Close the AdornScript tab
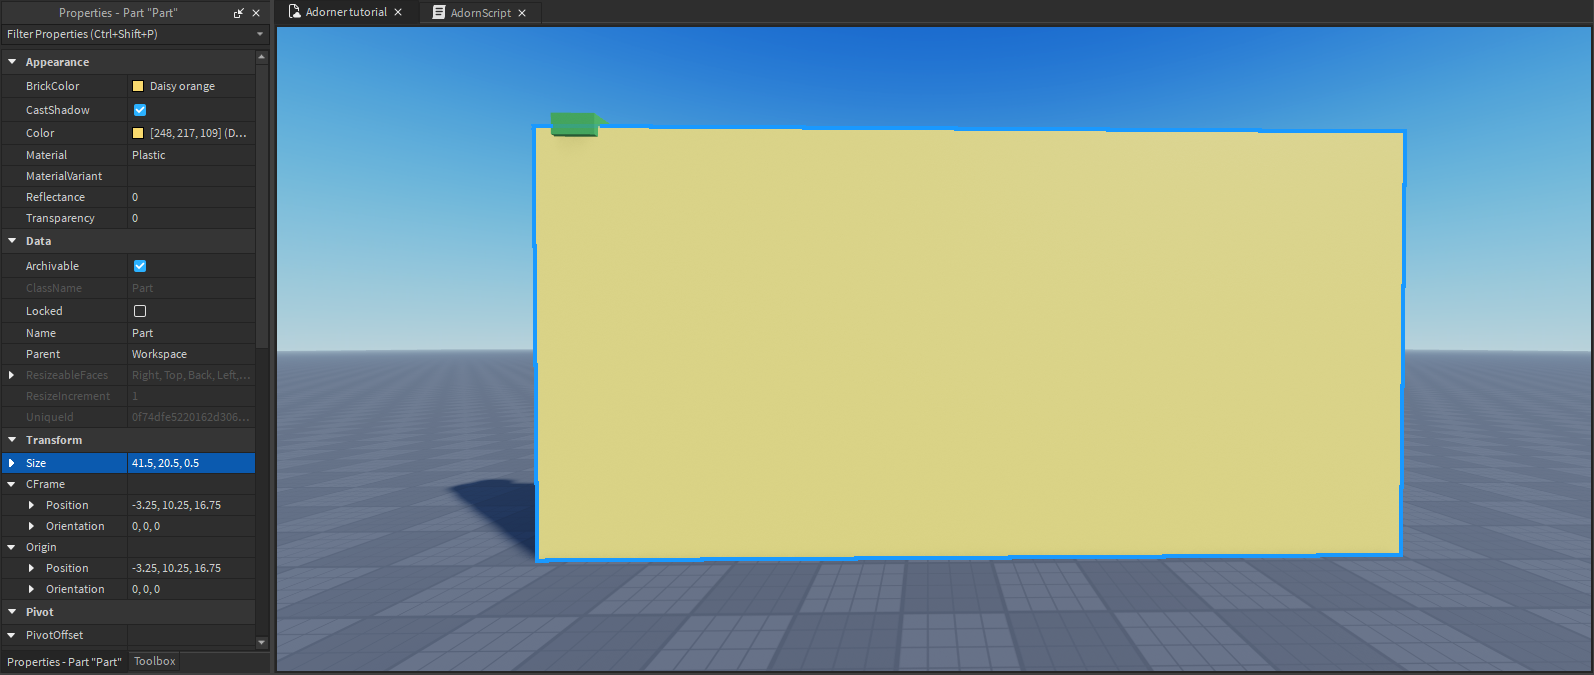Image resolution: width=1594 pixels, height=675 pixels. coord(522,13)
